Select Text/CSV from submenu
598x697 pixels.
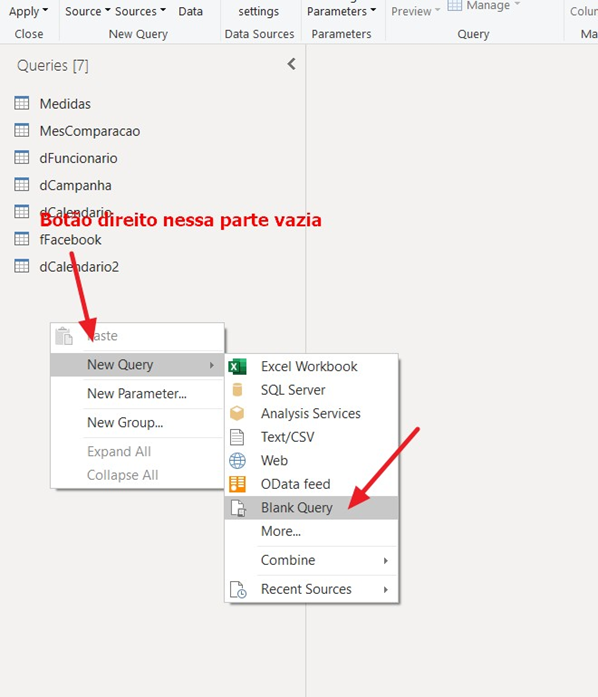pyautogui.click(x=311, y=437)
